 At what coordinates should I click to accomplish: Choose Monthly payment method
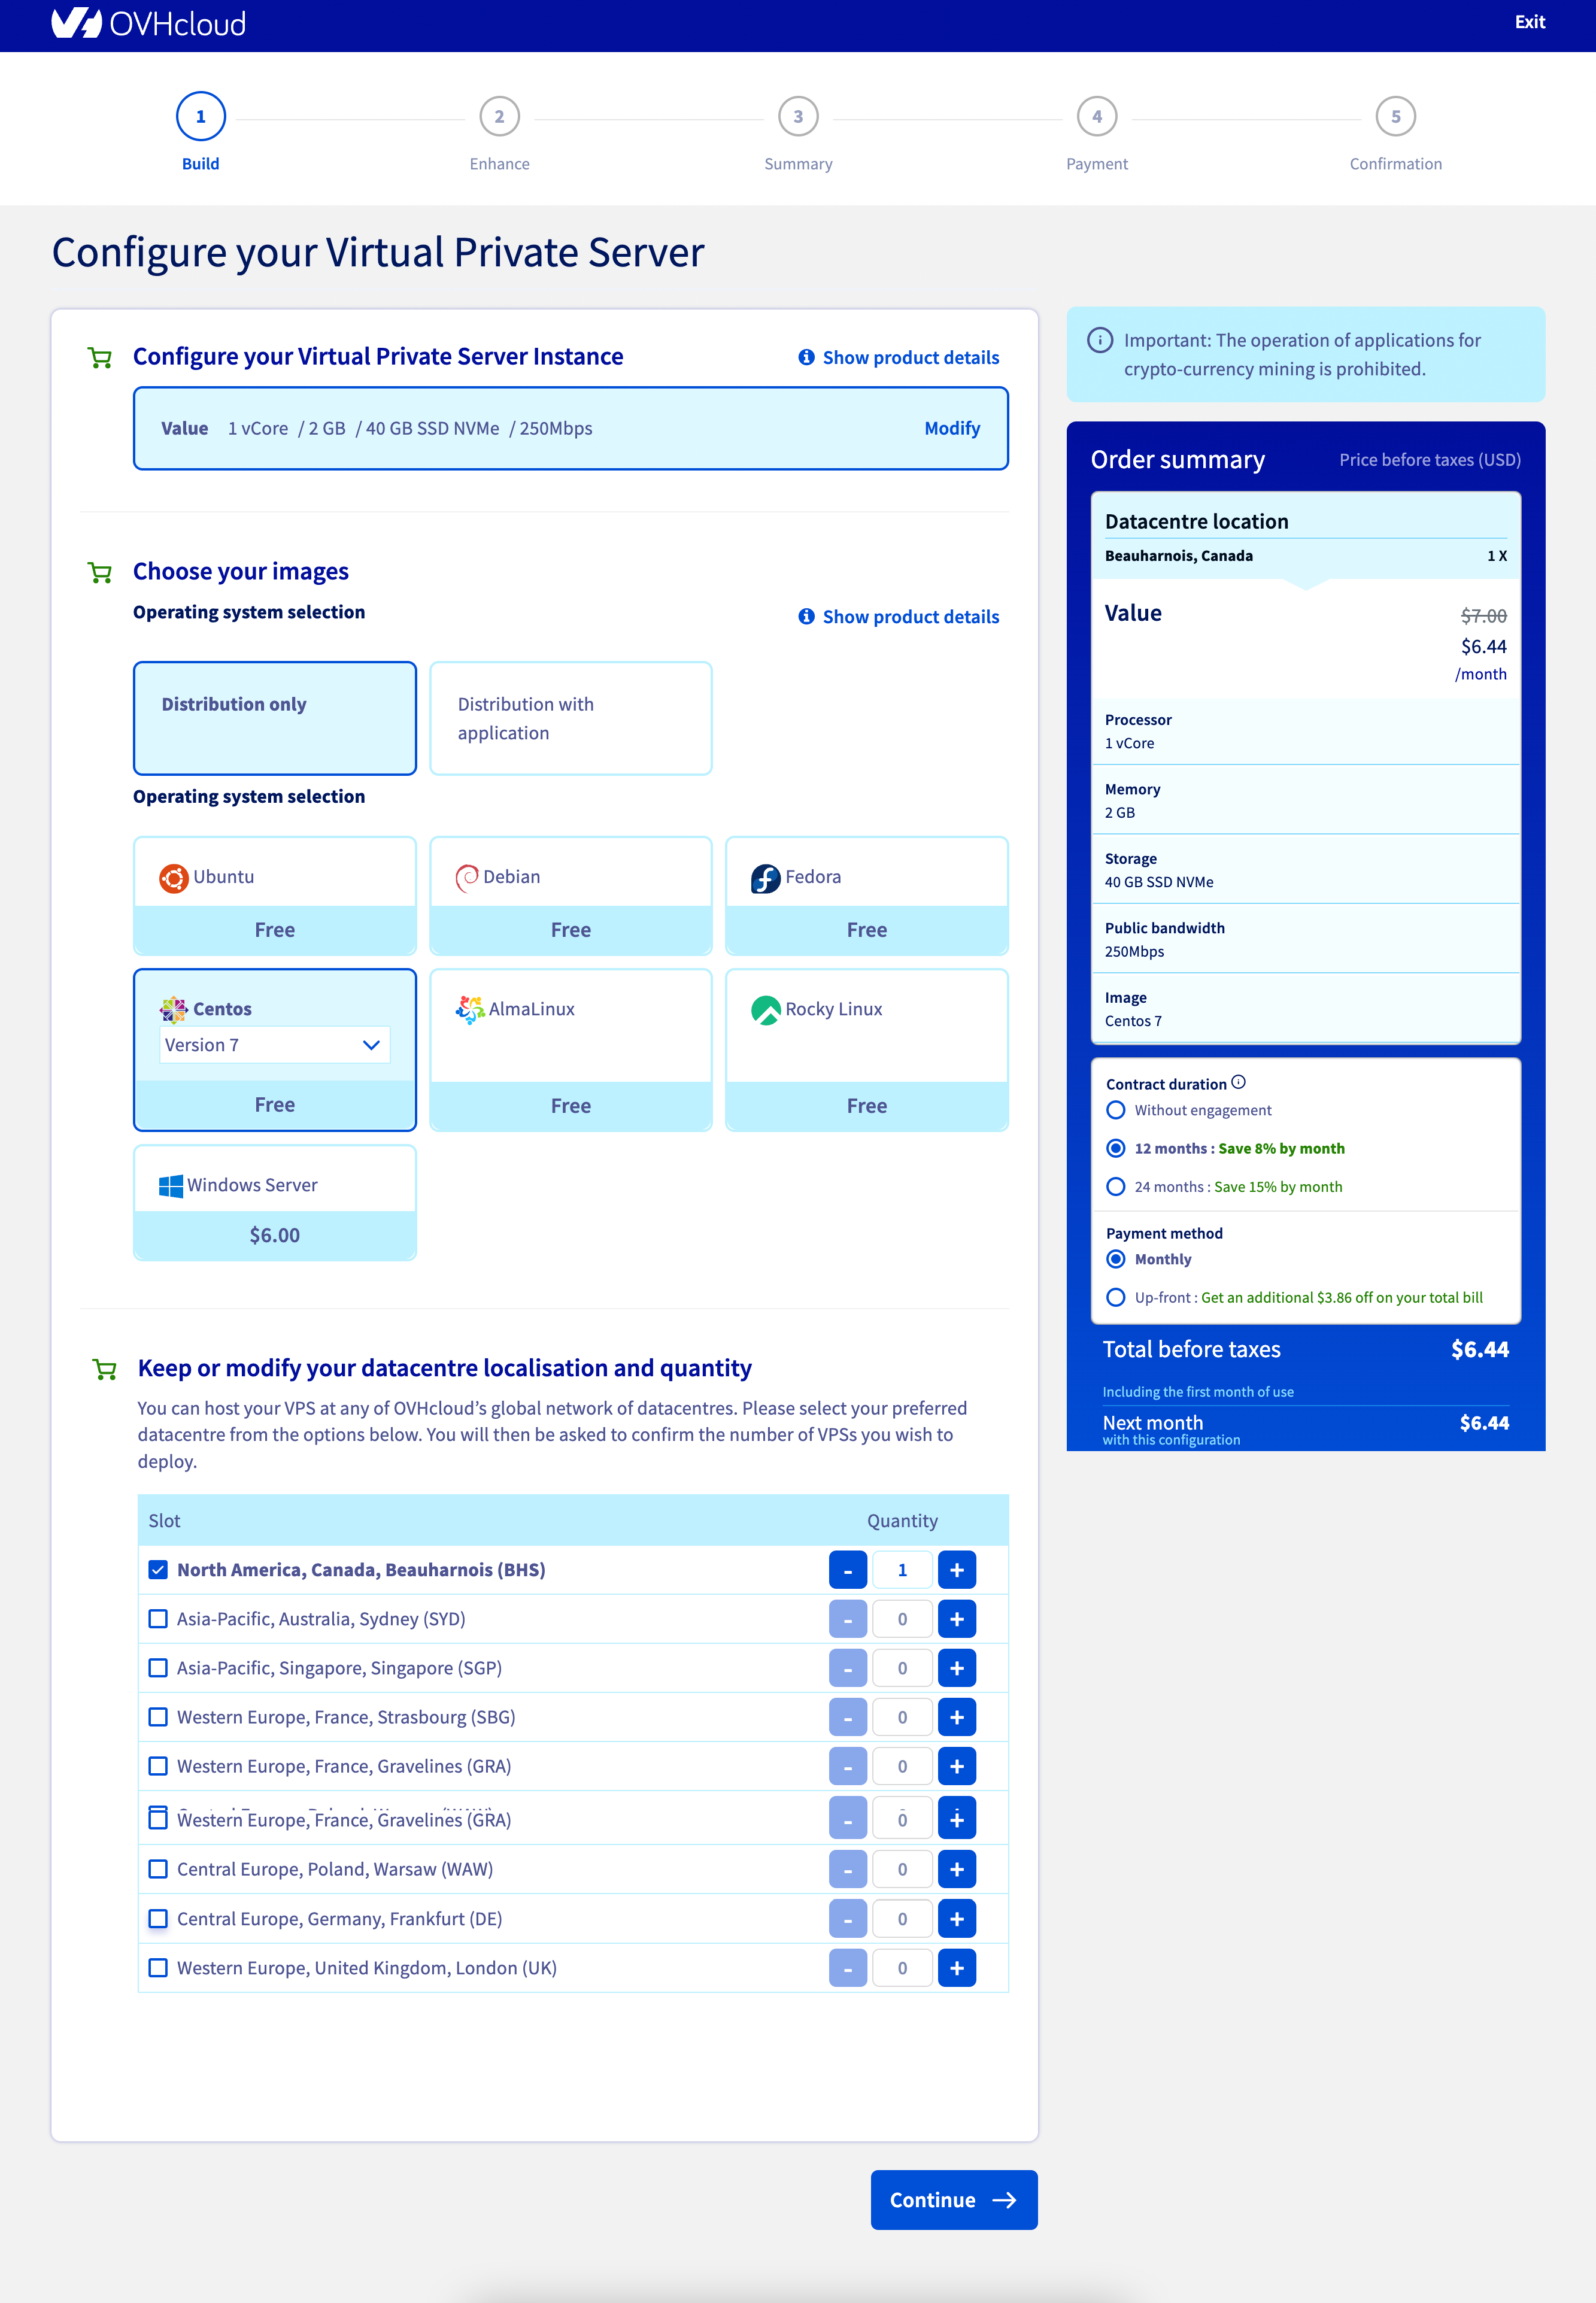point(1116,1259)
